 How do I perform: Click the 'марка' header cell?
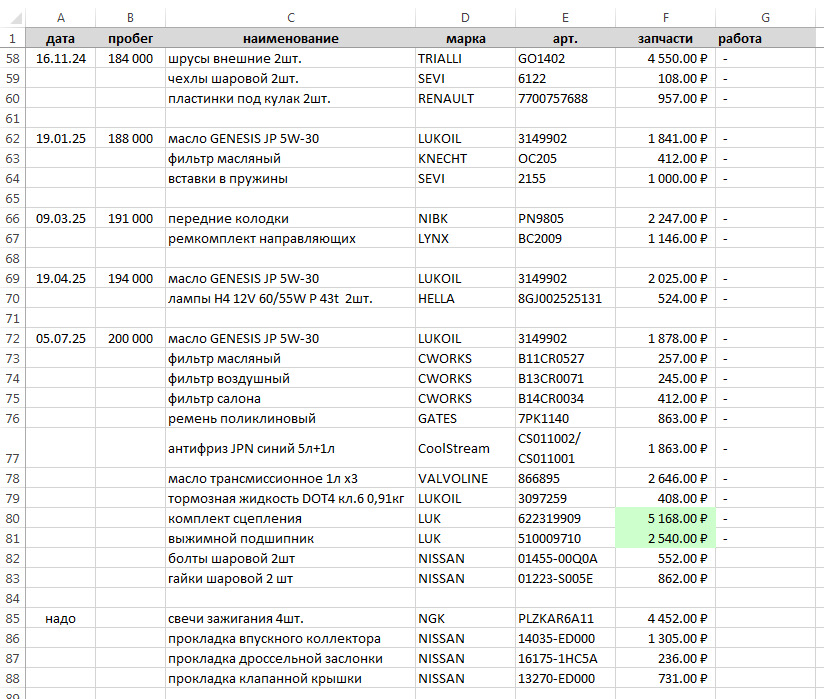pos(465,38)
